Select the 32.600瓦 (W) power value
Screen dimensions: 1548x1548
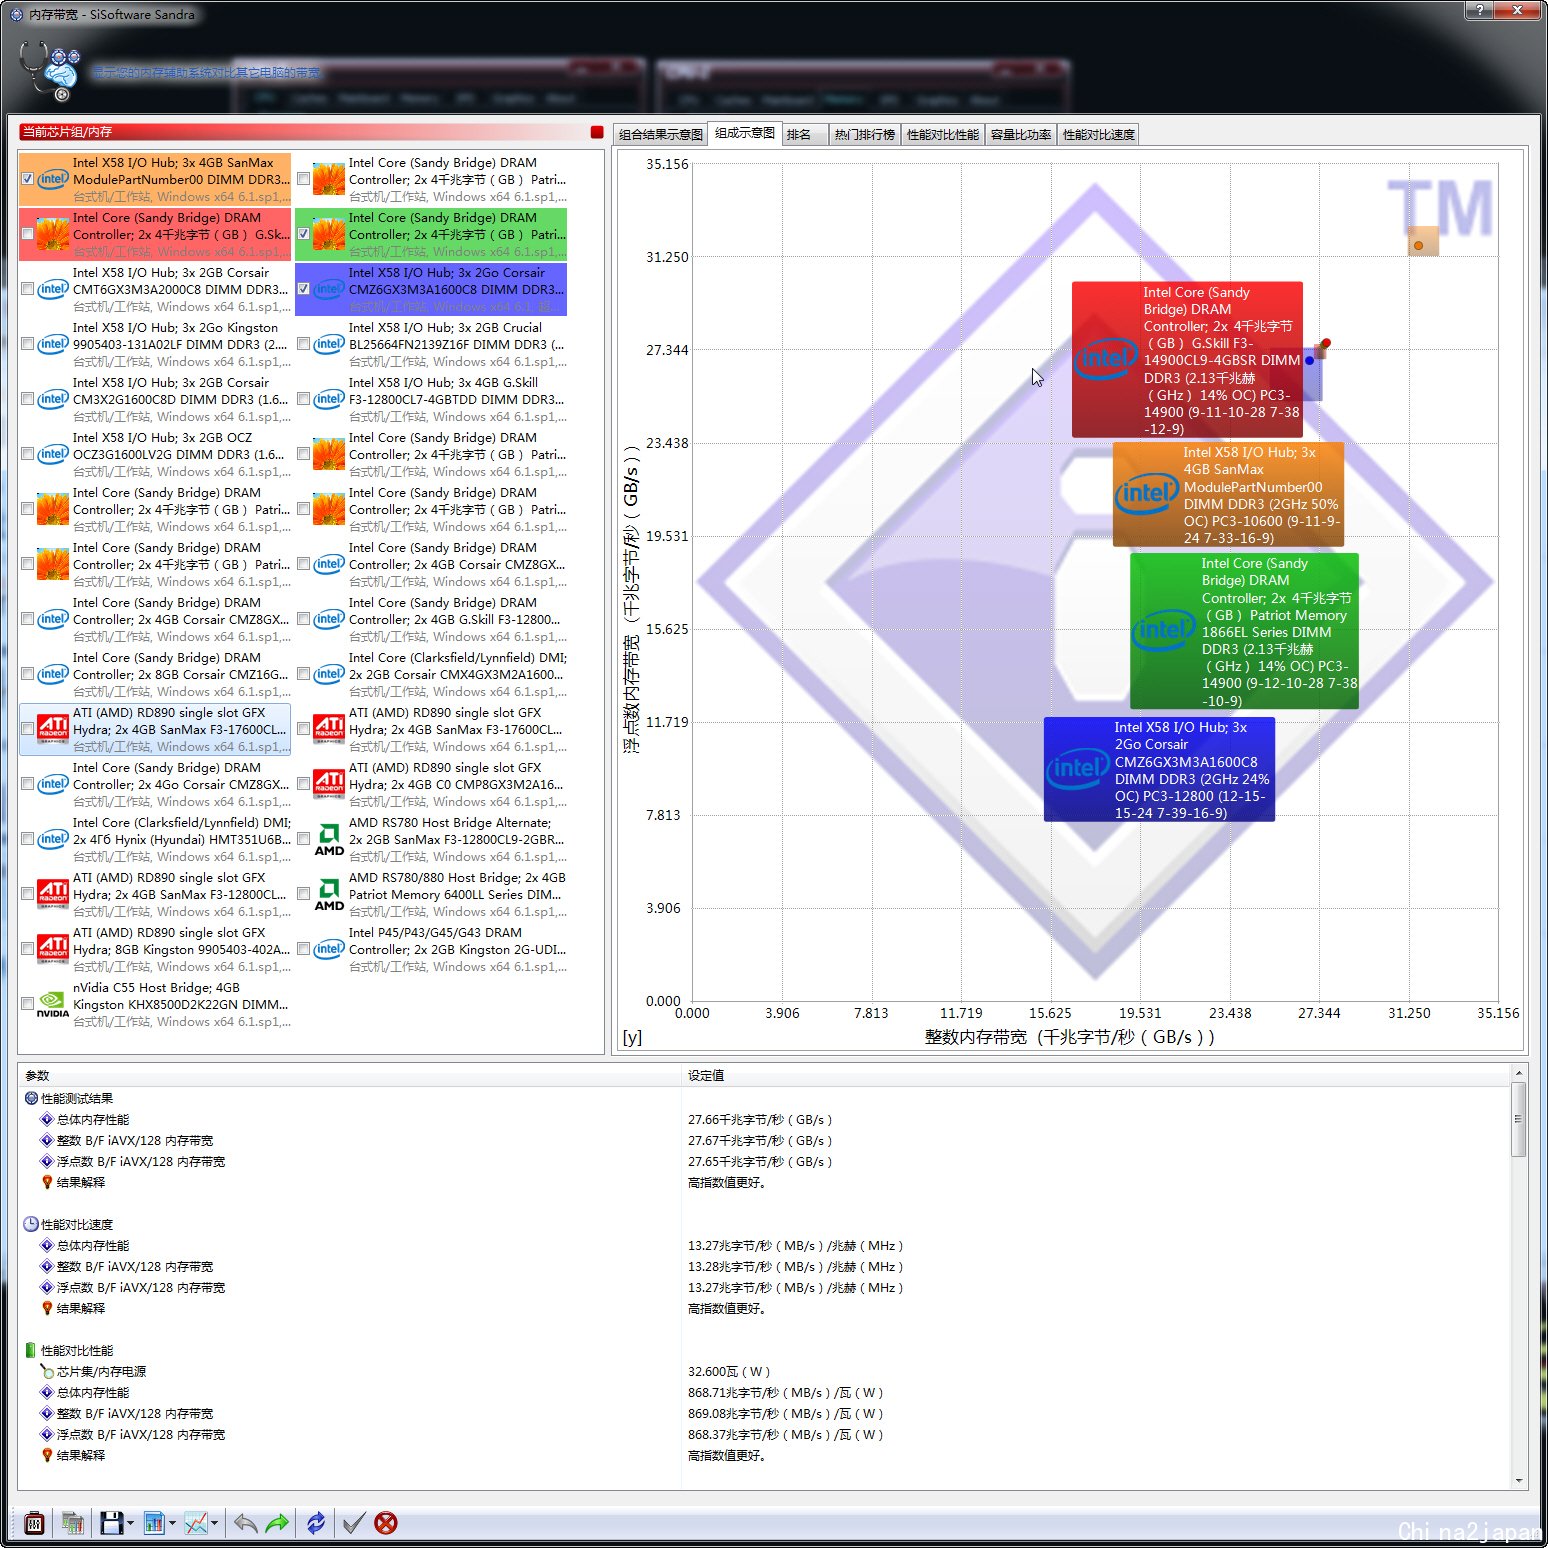pyautogui.click(x=729, y=1371)
